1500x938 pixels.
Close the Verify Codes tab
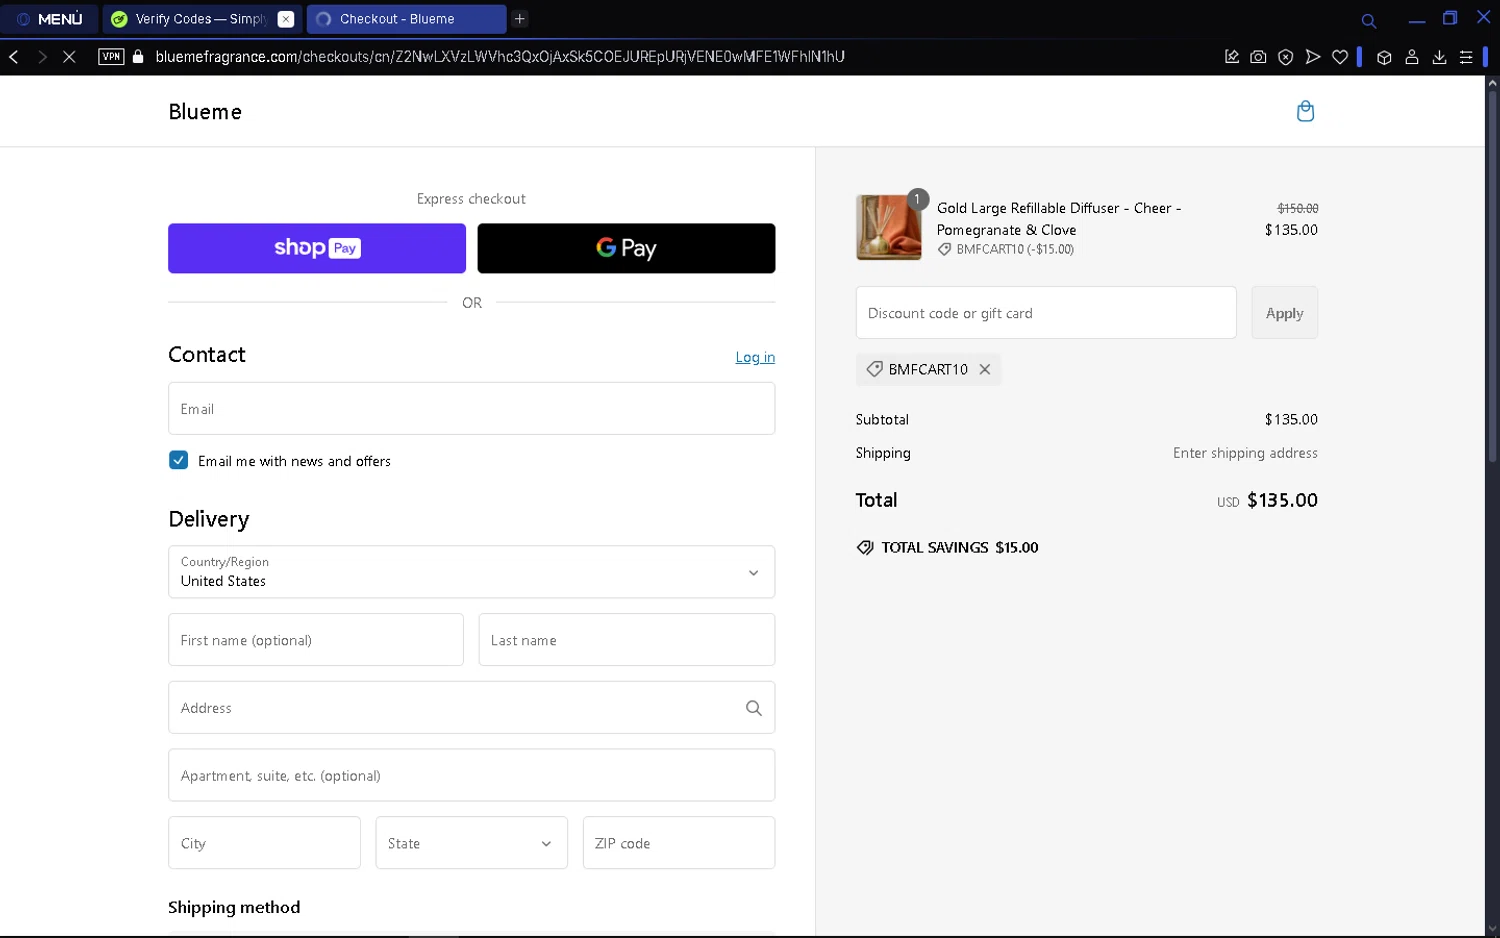pyautogui.click(x=285, y=19)
